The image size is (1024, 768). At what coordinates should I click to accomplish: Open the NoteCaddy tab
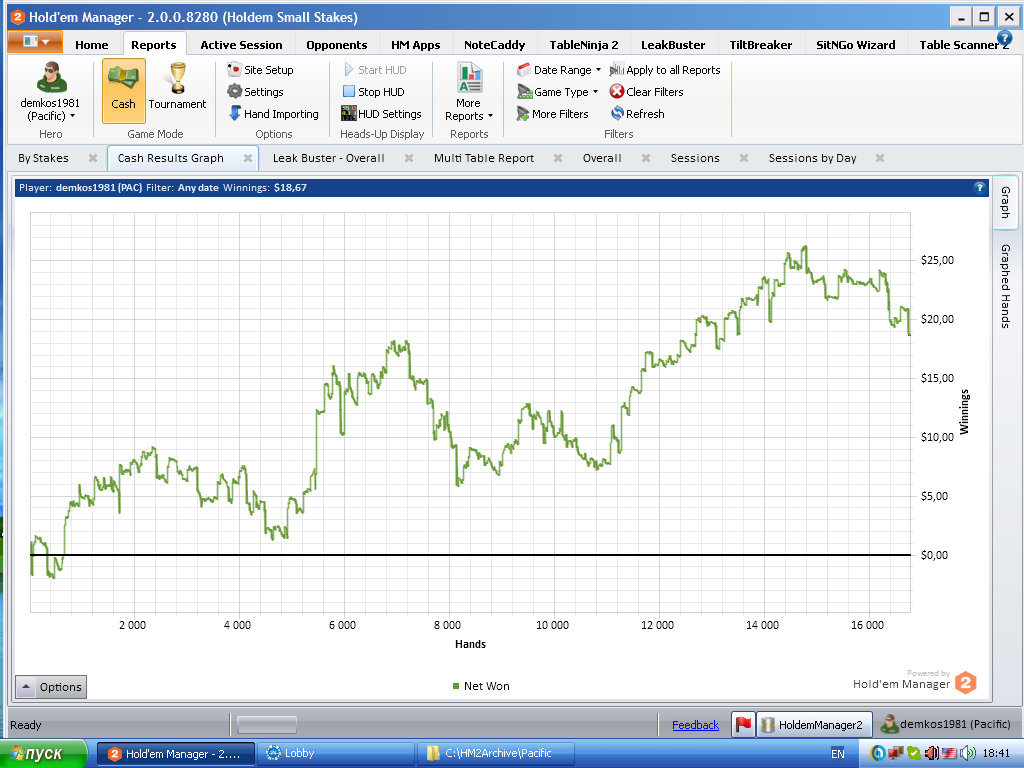tap(494, 45)
